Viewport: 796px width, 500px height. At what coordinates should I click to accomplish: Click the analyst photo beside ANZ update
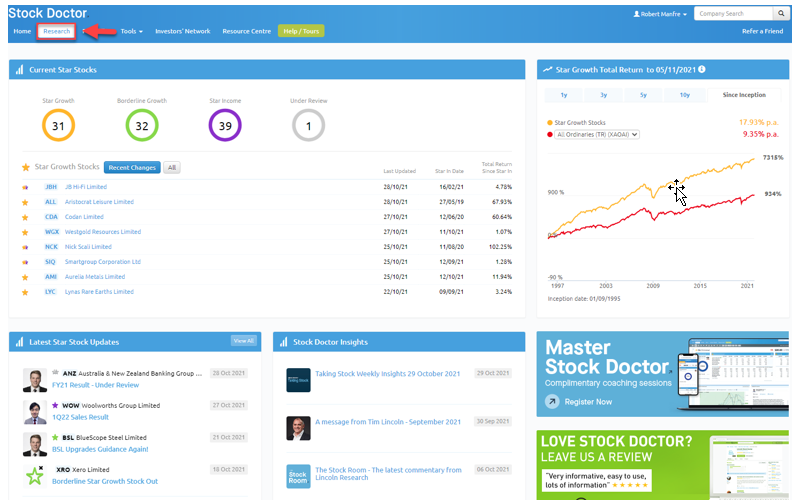tap(35, 381)
